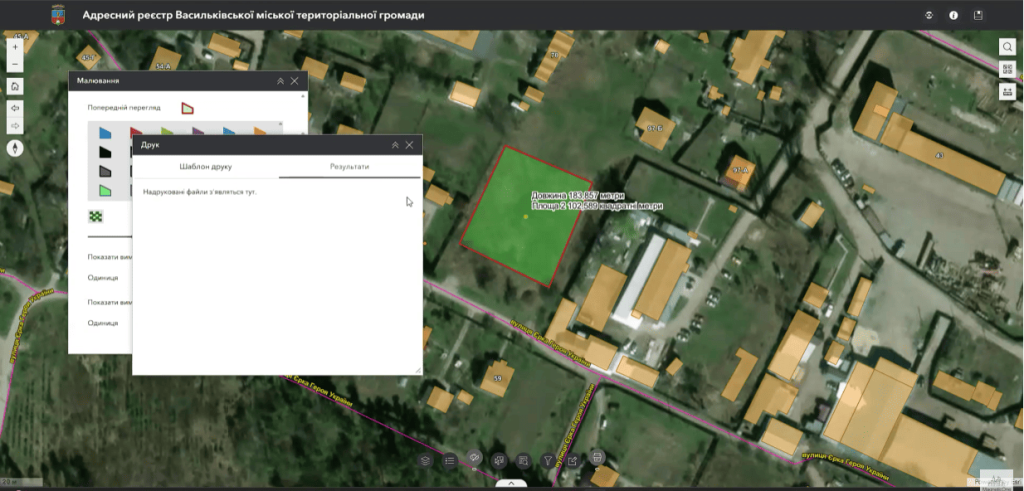This screenshot has width=1024, height=491.
Task: Close the Друк panel
Action: 410,145
